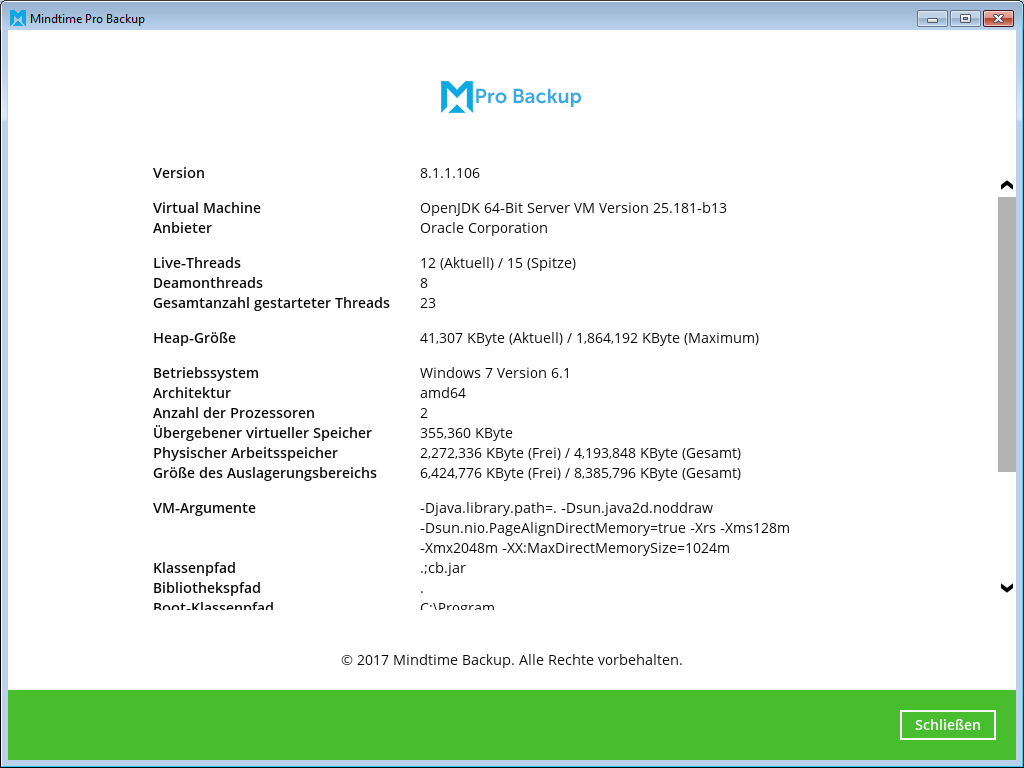Screen dimensions: 1024x768
Task: Select the Oracle Corporation value
Action: click(x=483, y=228)
